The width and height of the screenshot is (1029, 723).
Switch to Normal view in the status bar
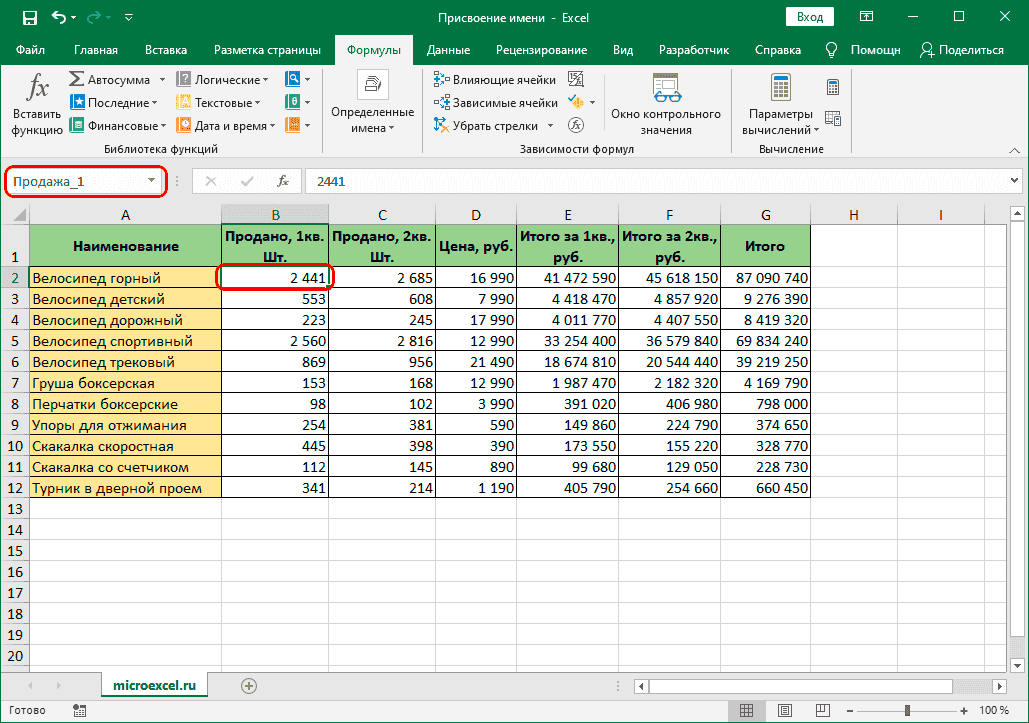click(x=747, y=710)
